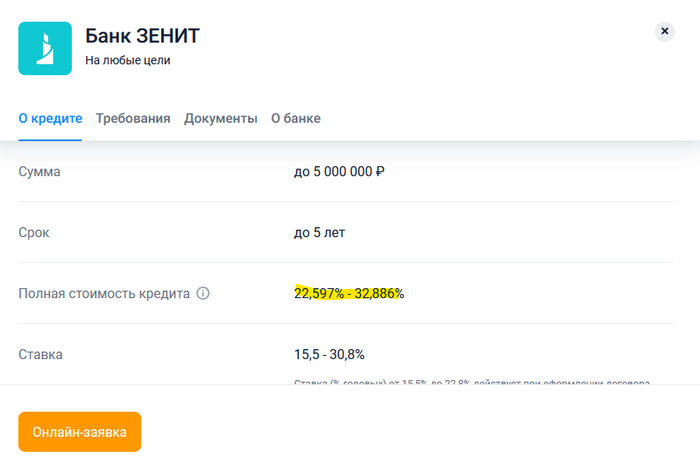
Task: Click the small rate footnote text
Action: pyautogui.click(x=472, y=382)
